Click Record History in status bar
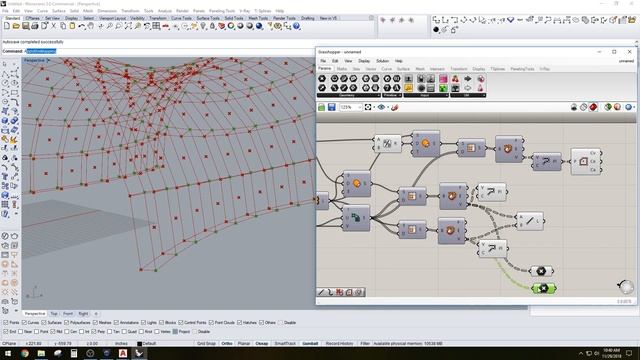The width and height of the screenshot is (640, 360). tap(339, 343)
